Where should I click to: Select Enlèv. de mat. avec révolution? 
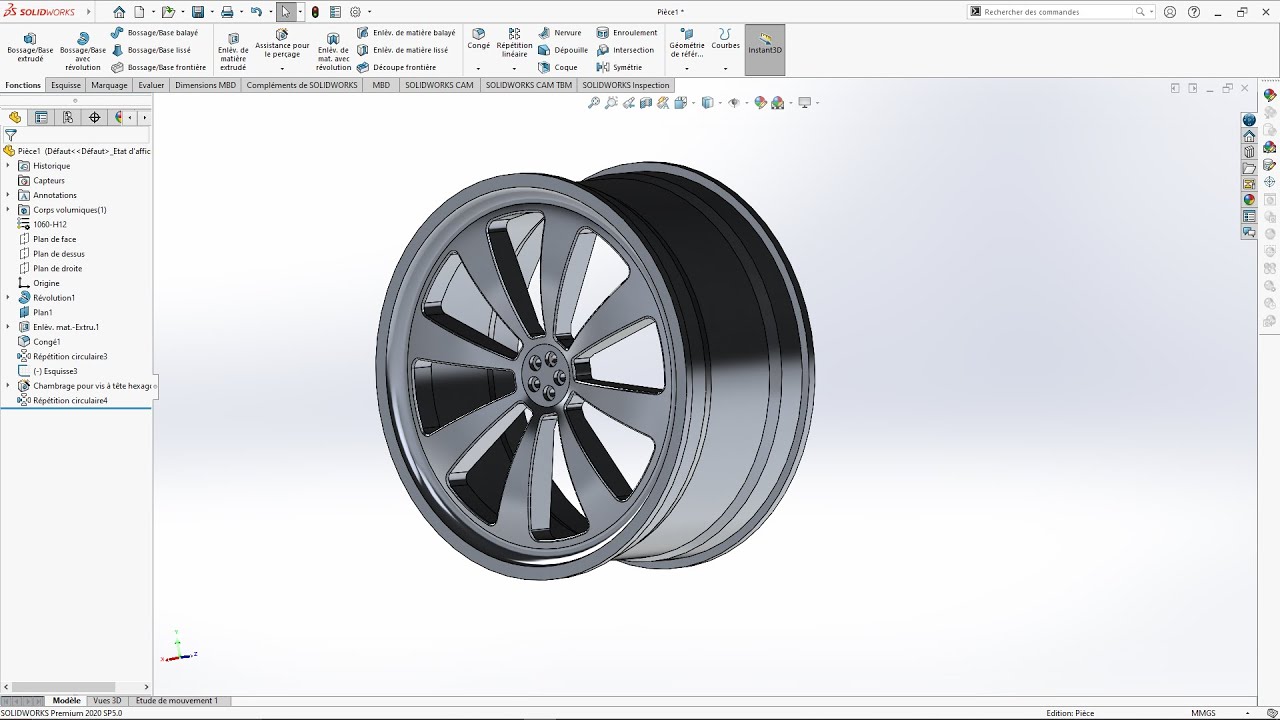pos(333,50)
